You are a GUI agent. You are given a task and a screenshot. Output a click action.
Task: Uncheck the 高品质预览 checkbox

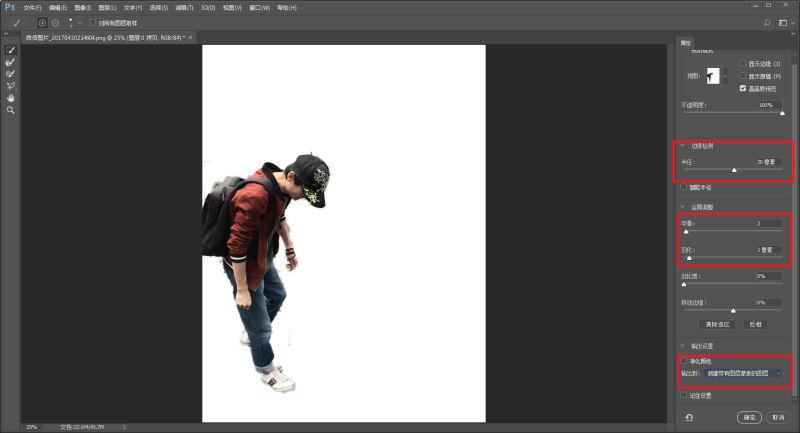tap(741, 88)
